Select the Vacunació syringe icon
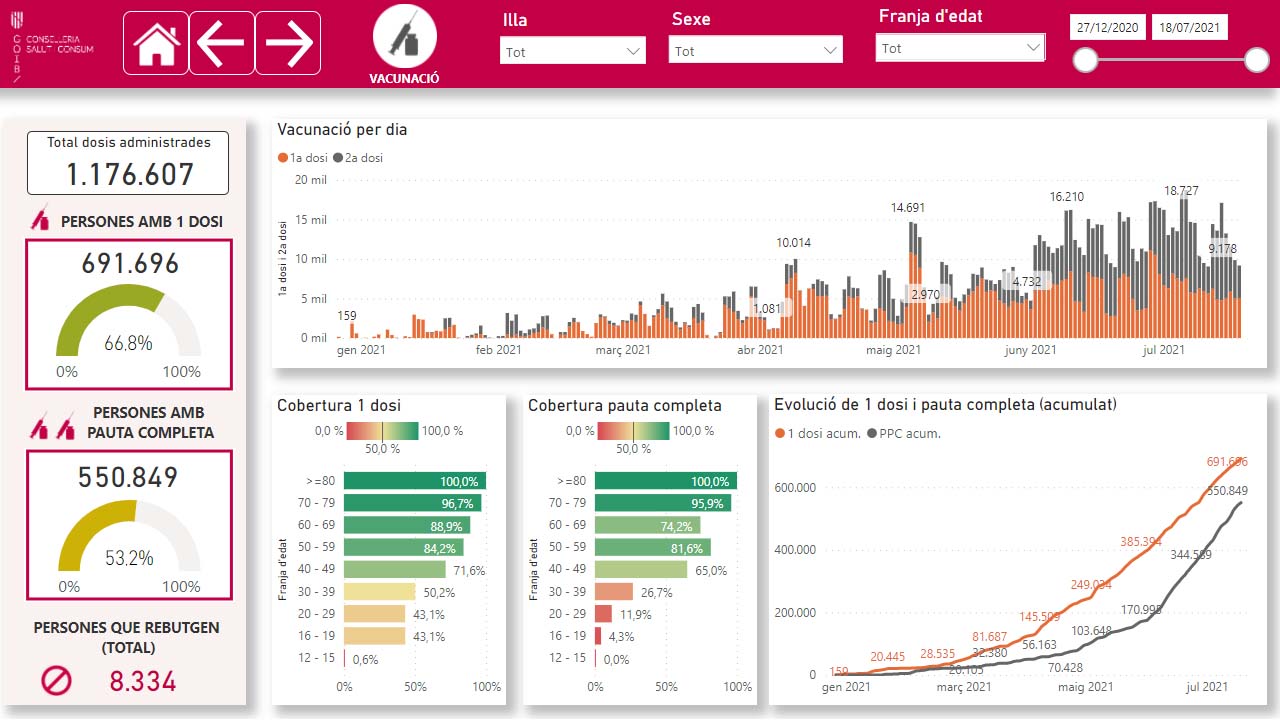Viewport: 1280px width, 720px height. (x=404, y=36)
